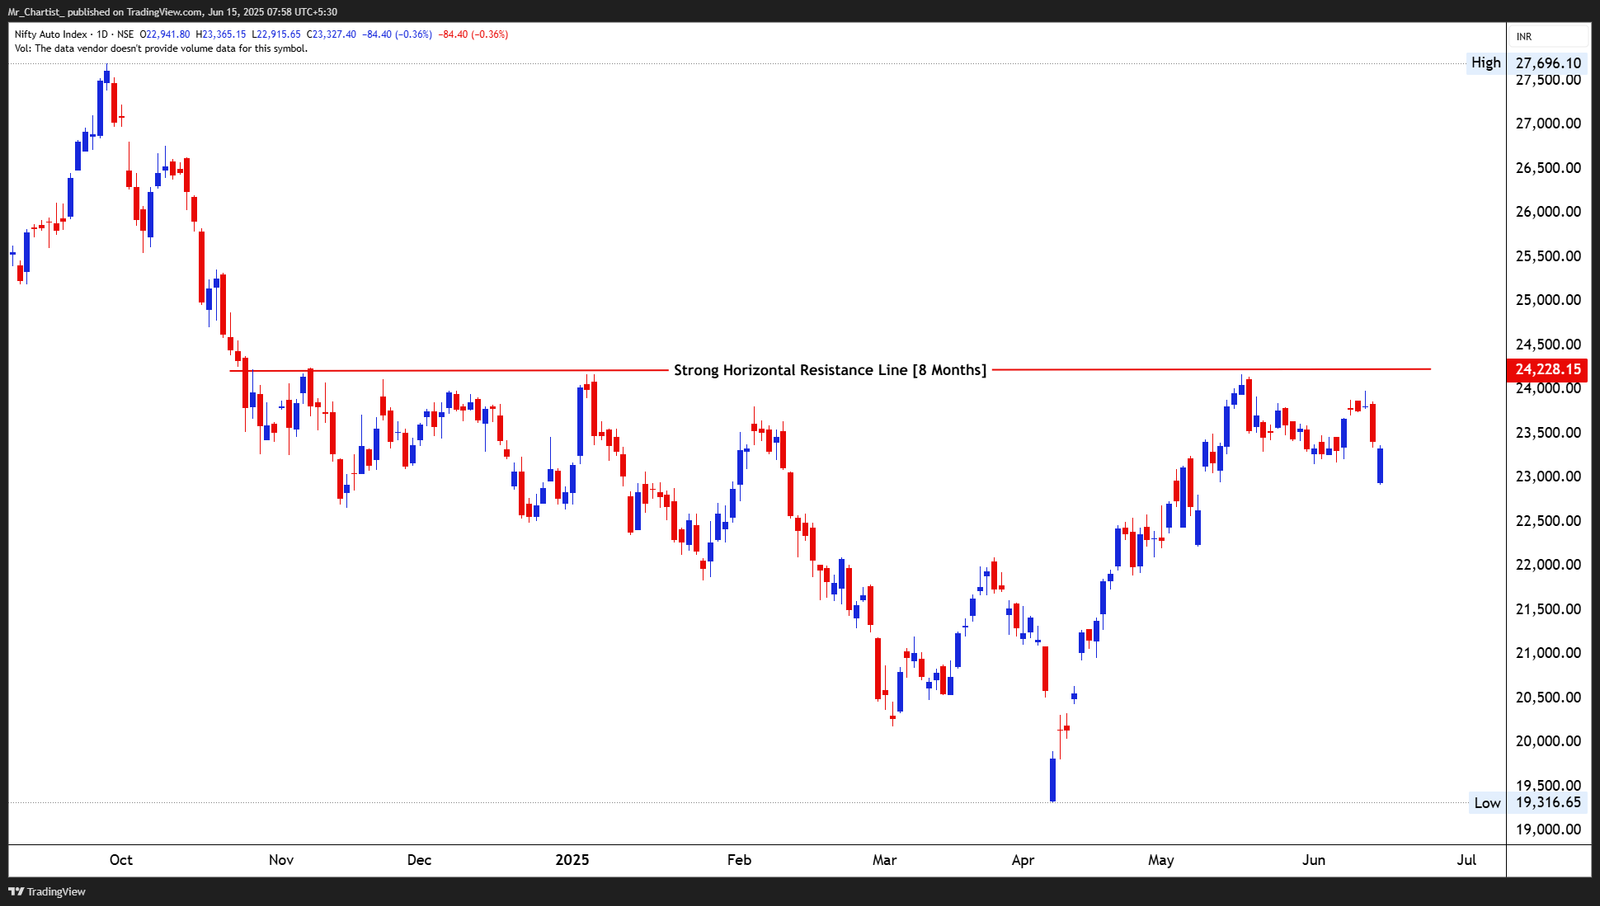Click the 2025 label on the time axis
The height and width of the screenshot is (906, 1600).
[x=572, y=859]
